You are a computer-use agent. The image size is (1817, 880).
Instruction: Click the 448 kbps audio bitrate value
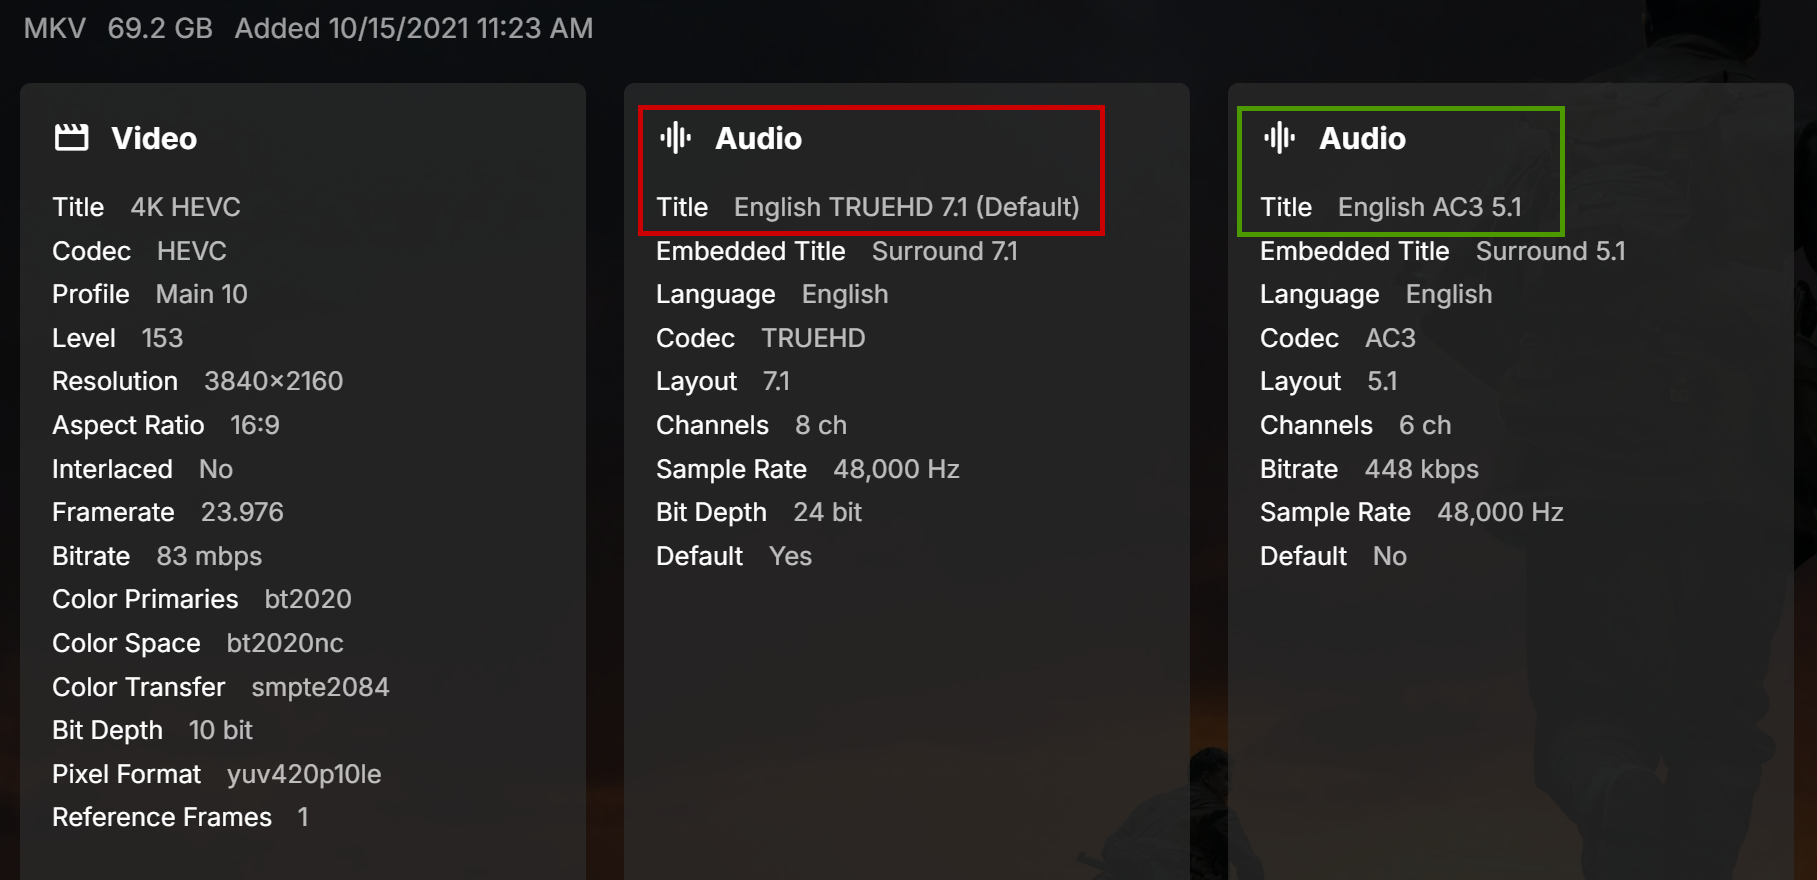click(x=1421, y=469)
